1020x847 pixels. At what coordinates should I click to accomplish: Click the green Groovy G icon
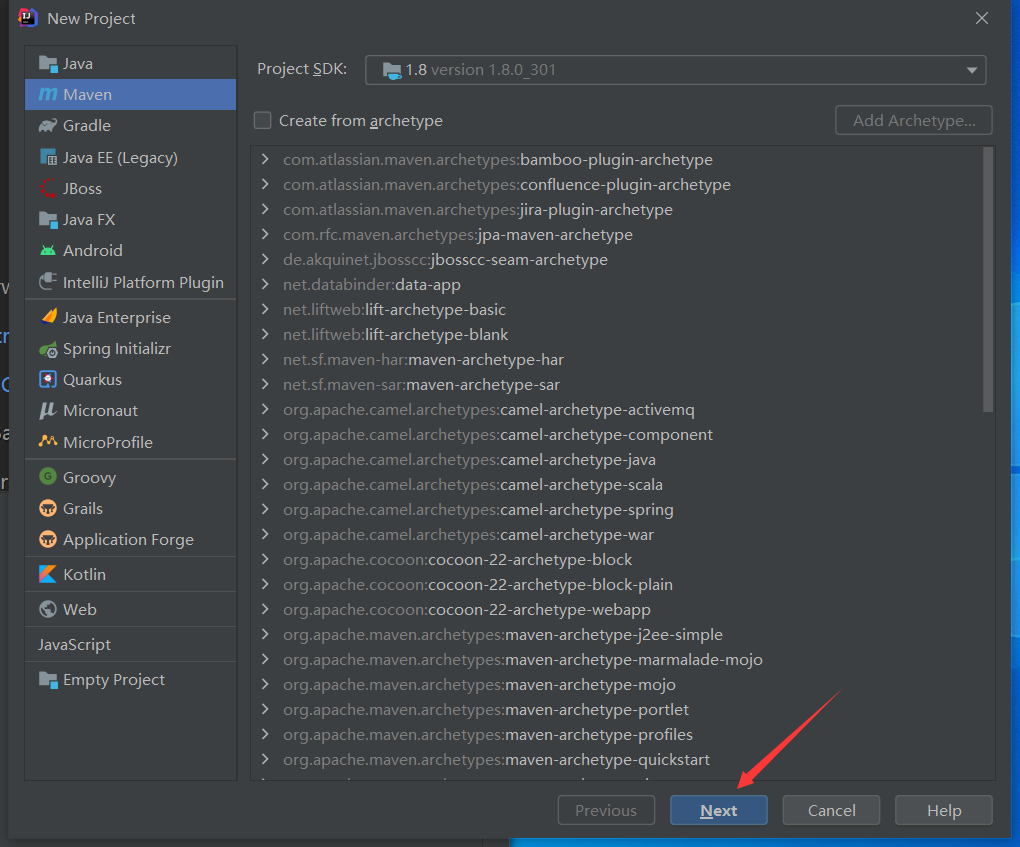point(48,477)
